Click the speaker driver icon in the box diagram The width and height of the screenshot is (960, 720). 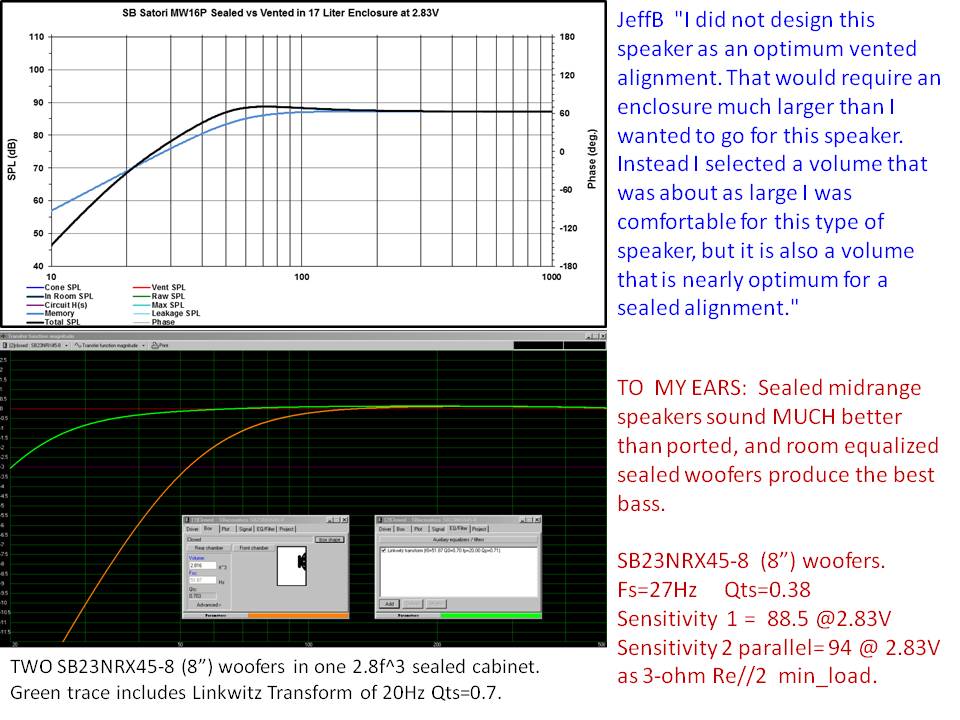point(302,561)
